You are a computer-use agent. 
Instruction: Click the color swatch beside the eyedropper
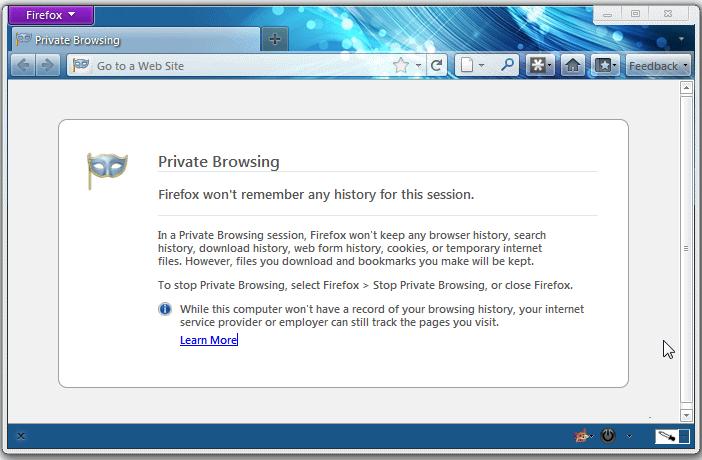tap(684, 436)
